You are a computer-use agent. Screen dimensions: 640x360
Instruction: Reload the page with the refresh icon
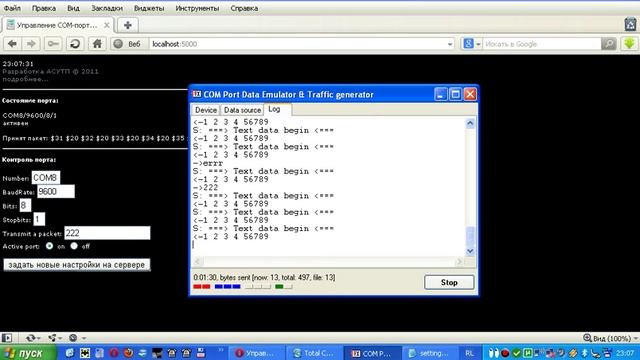tap(75, 44)
